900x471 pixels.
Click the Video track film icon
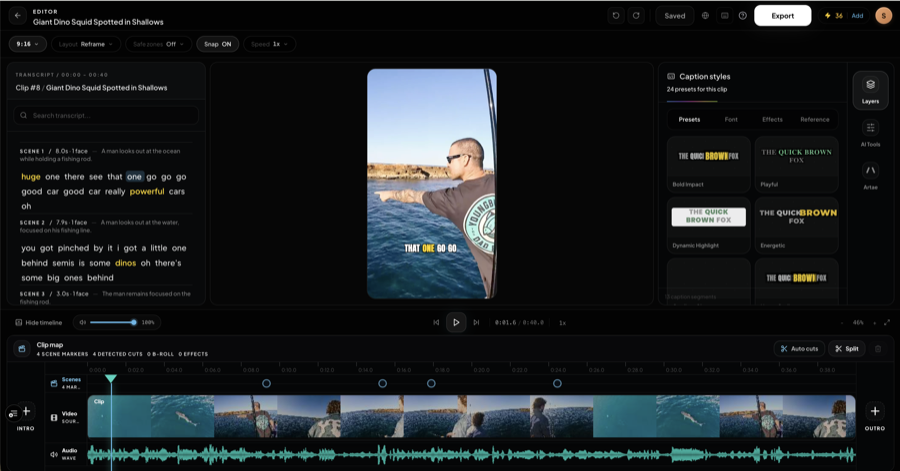pyautogui.click(x=54, y=417)
